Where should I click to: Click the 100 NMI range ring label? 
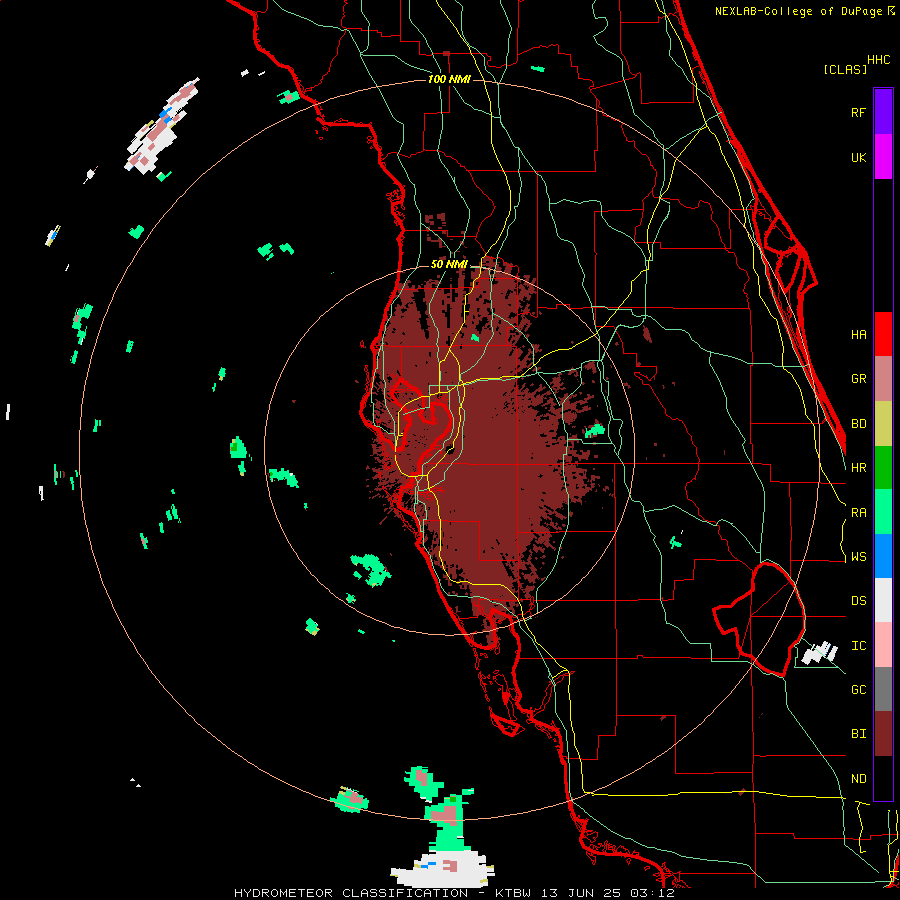[x=449, y=79]
